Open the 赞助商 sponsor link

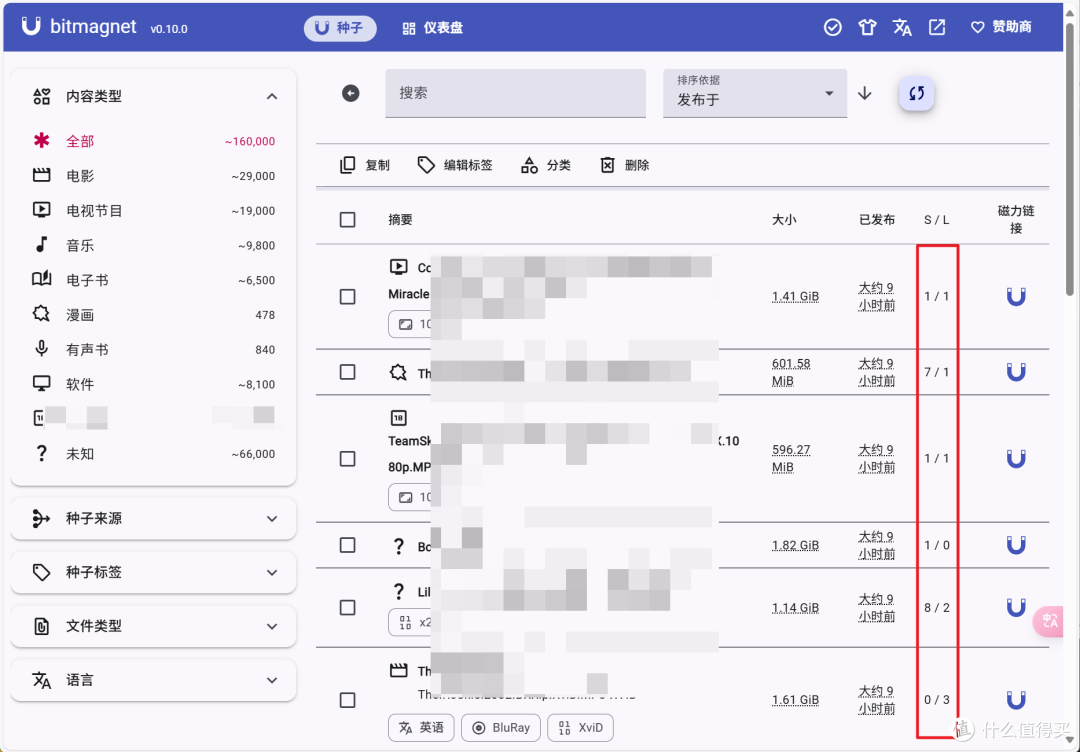point(1001,28)
